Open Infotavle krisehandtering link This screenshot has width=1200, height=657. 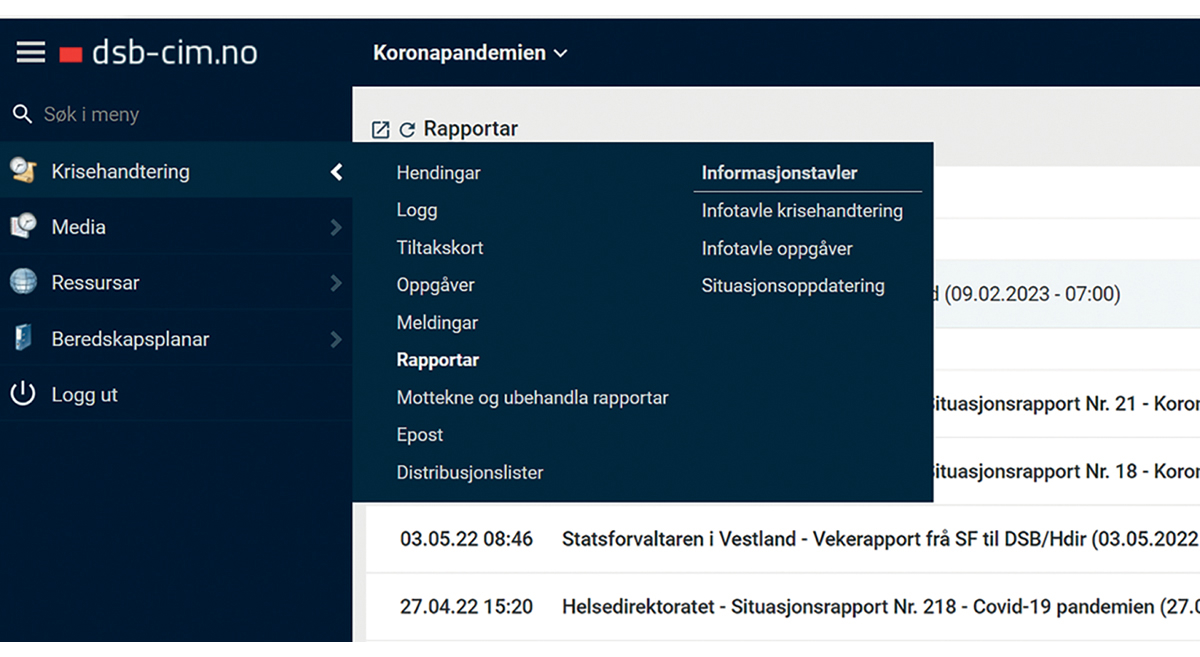click(801, 211)
